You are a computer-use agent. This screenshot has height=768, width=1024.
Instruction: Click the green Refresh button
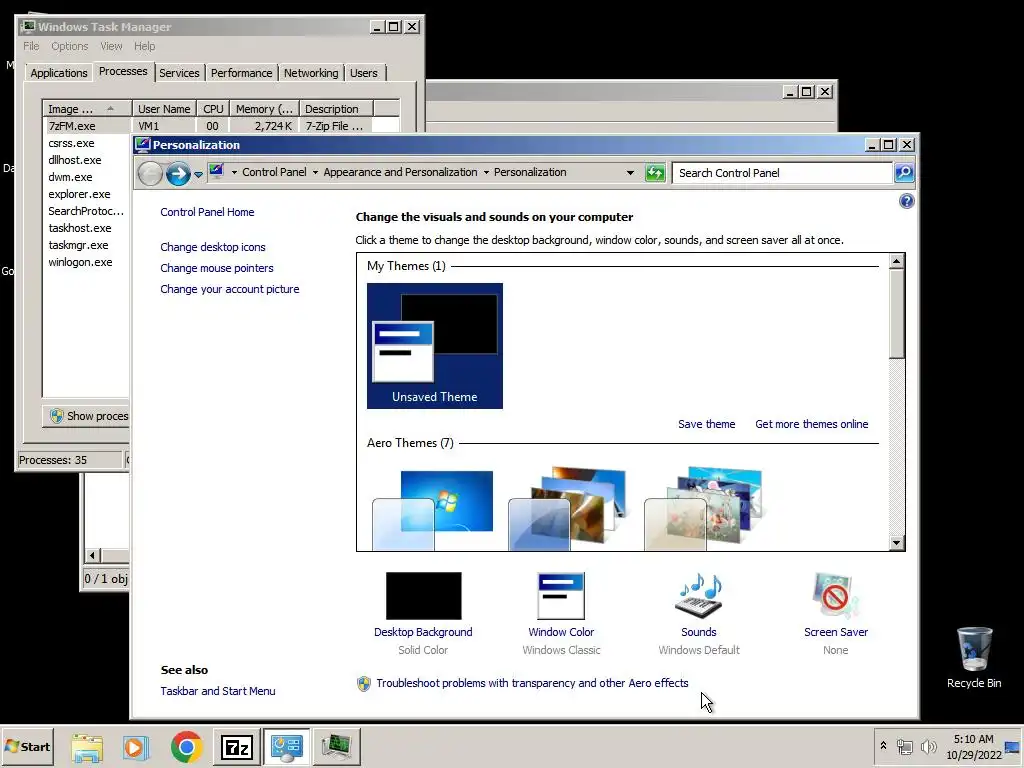pyautogui.click(x=654, y=173)
